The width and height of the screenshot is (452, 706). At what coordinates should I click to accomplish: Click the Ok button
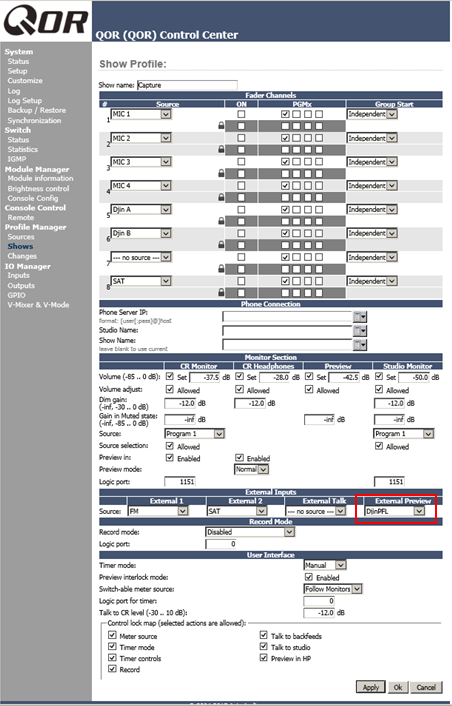pos(398,687)
